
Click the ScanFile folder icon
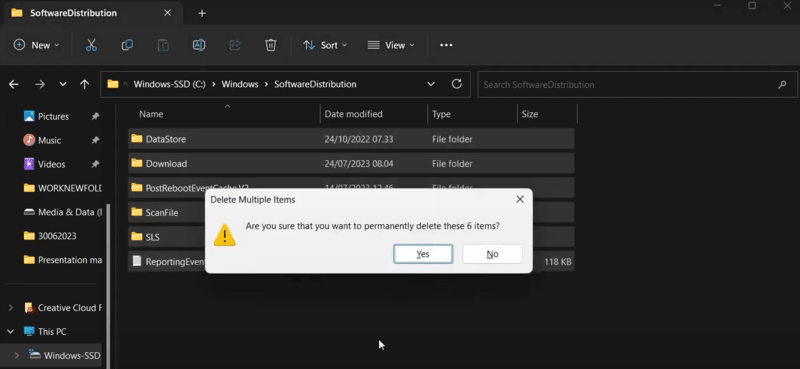137,212
